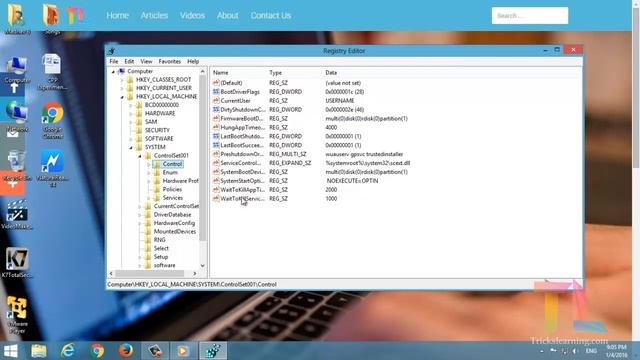Expand the HKEY_CURRENT_USER tree node
This screenshot has width=640, height=360.
point(122,88)
